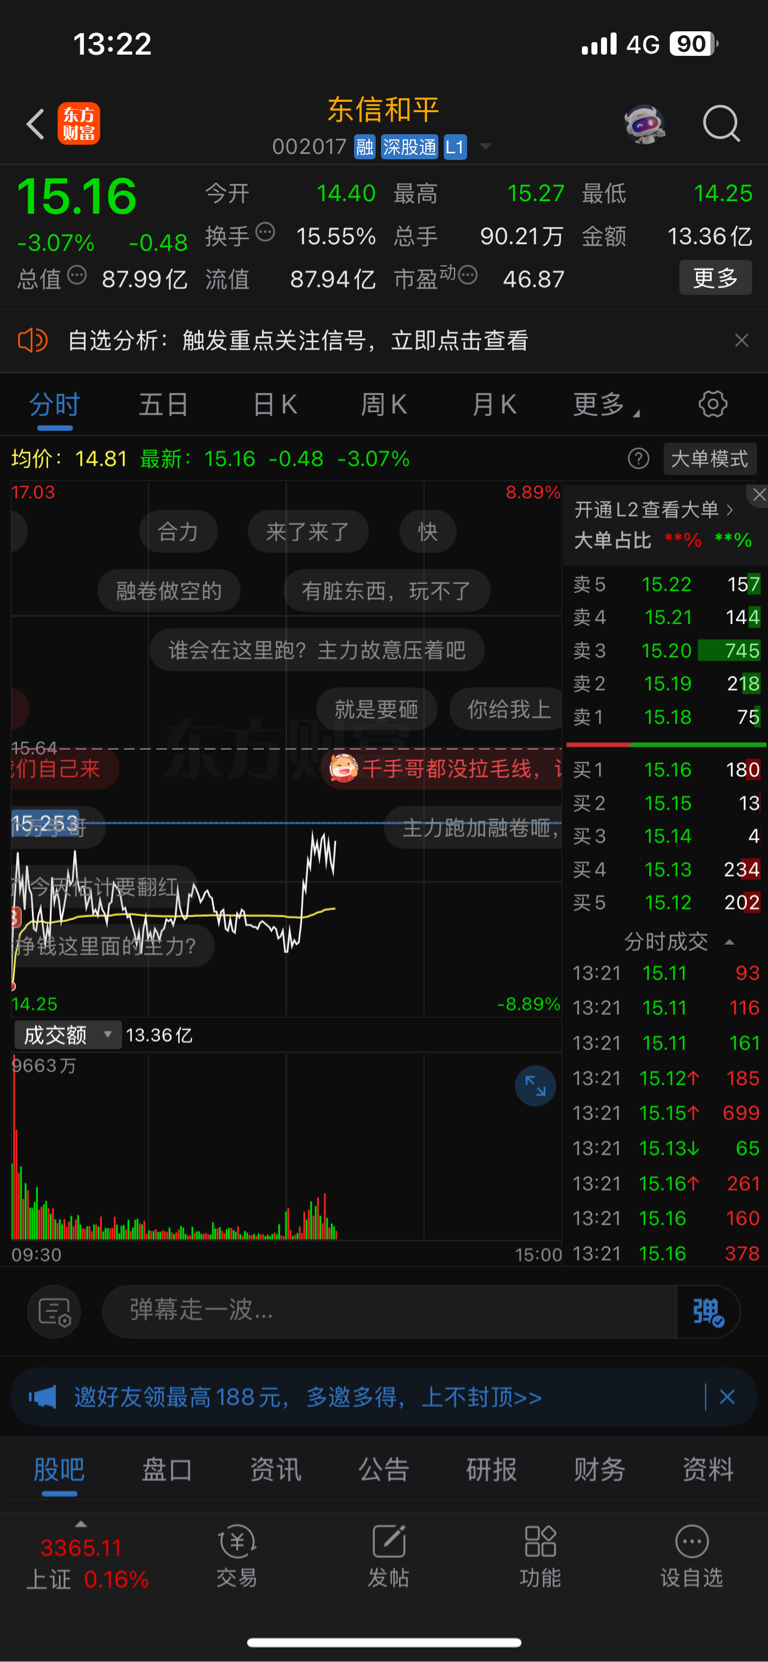Open the 东方财富 logo icon
Screen dimensions: 768x1662
[79, 124]
